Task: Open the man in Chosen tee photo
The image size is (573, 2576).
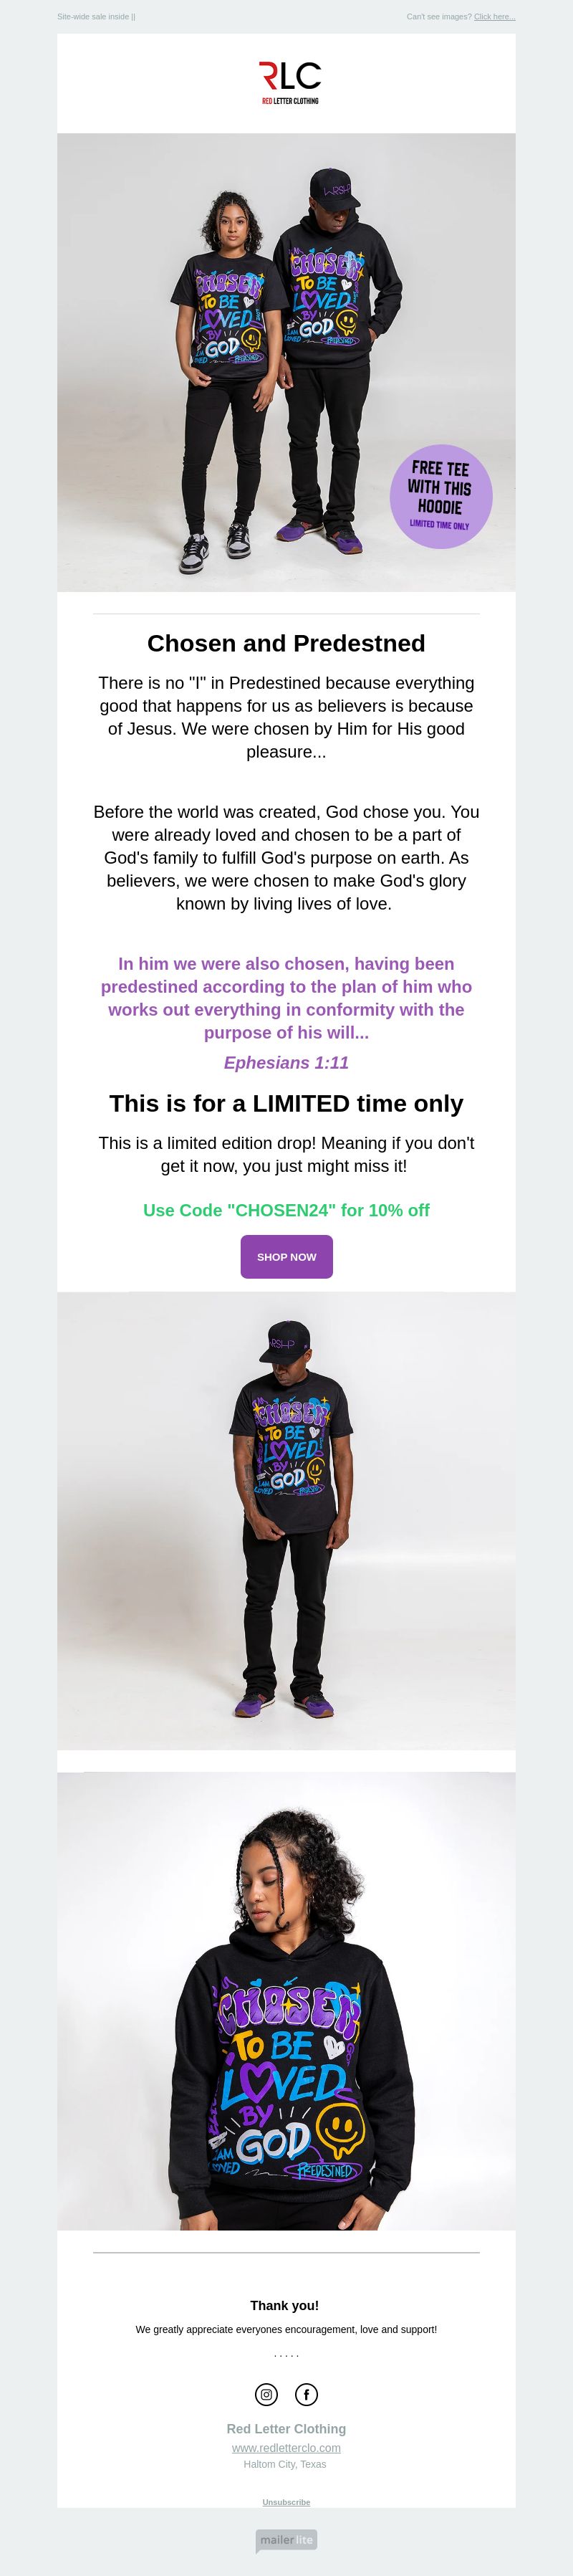Action: point(286,1520)
